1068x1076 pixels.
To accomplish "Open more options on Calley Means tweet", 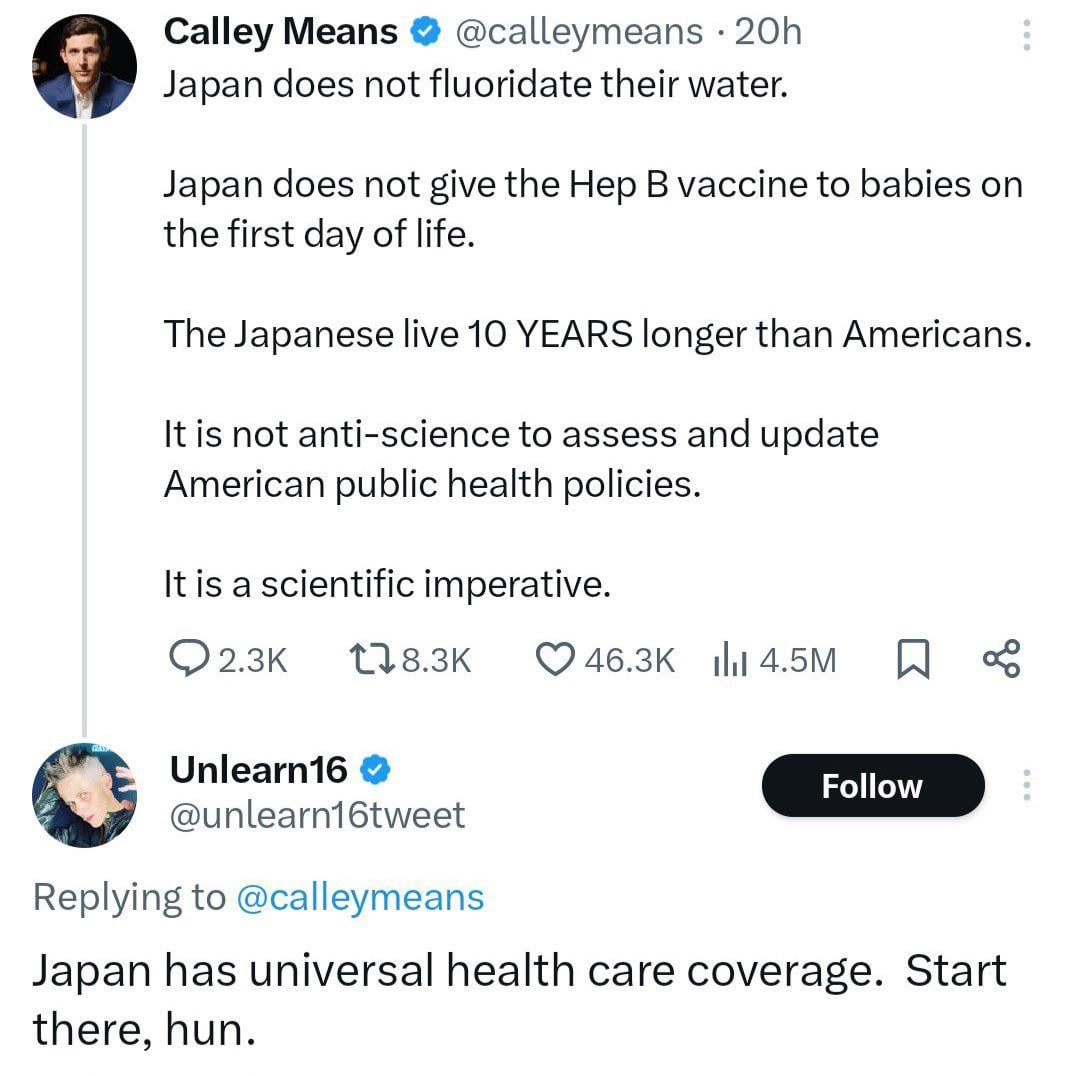I will (1024, 36).
